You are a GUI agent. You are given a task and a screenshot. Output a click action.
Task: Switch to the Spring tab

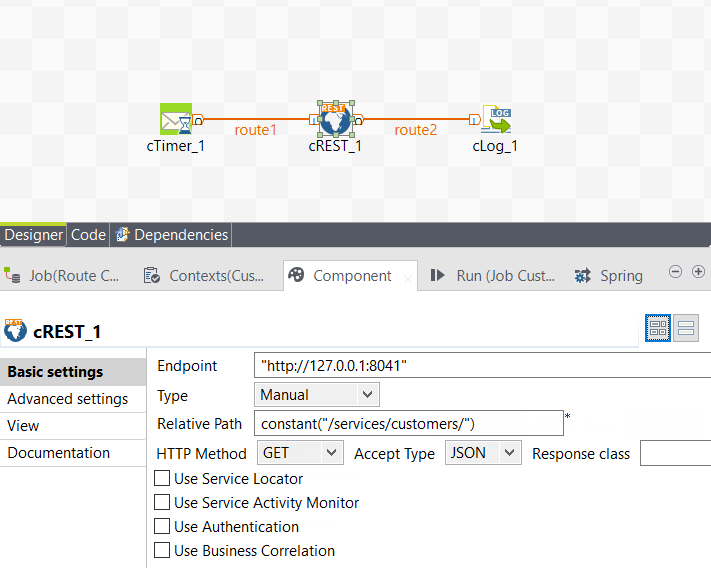(609, 276)
